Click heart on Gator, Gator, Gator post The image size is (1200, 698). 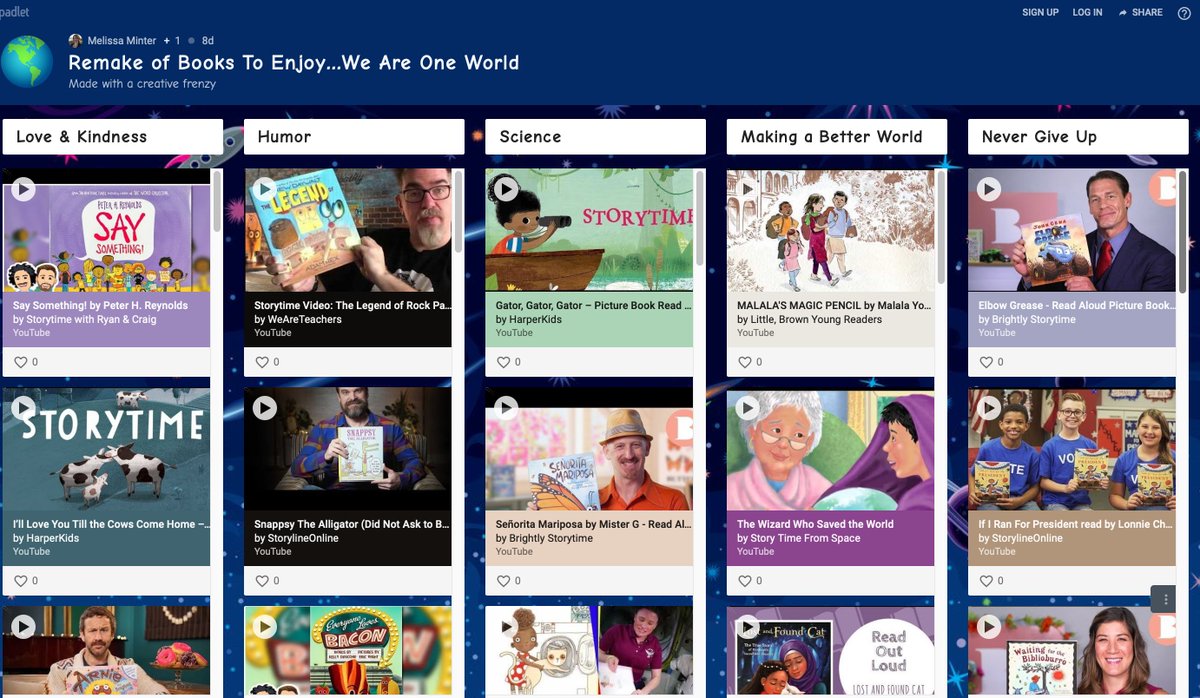503,362
